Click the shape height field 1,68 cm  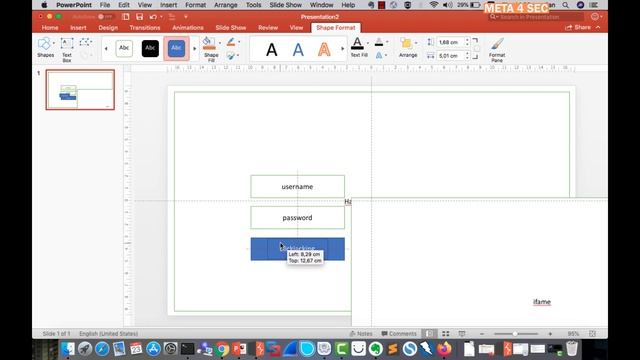tap(451, 42)
